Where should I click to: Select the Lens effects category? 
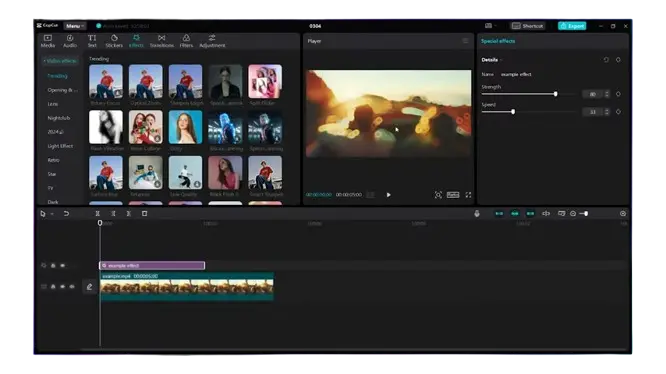tap(53, 104)
